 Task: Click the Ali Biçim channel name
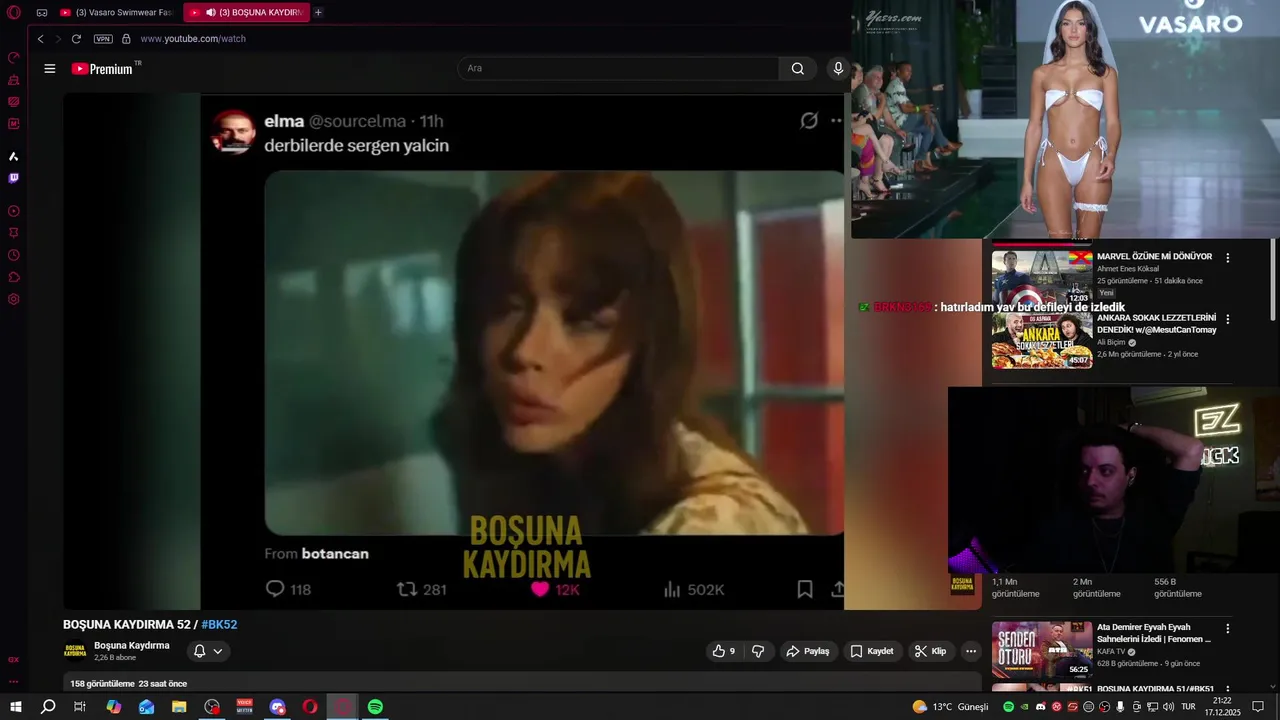click(x=1111, y=342)
